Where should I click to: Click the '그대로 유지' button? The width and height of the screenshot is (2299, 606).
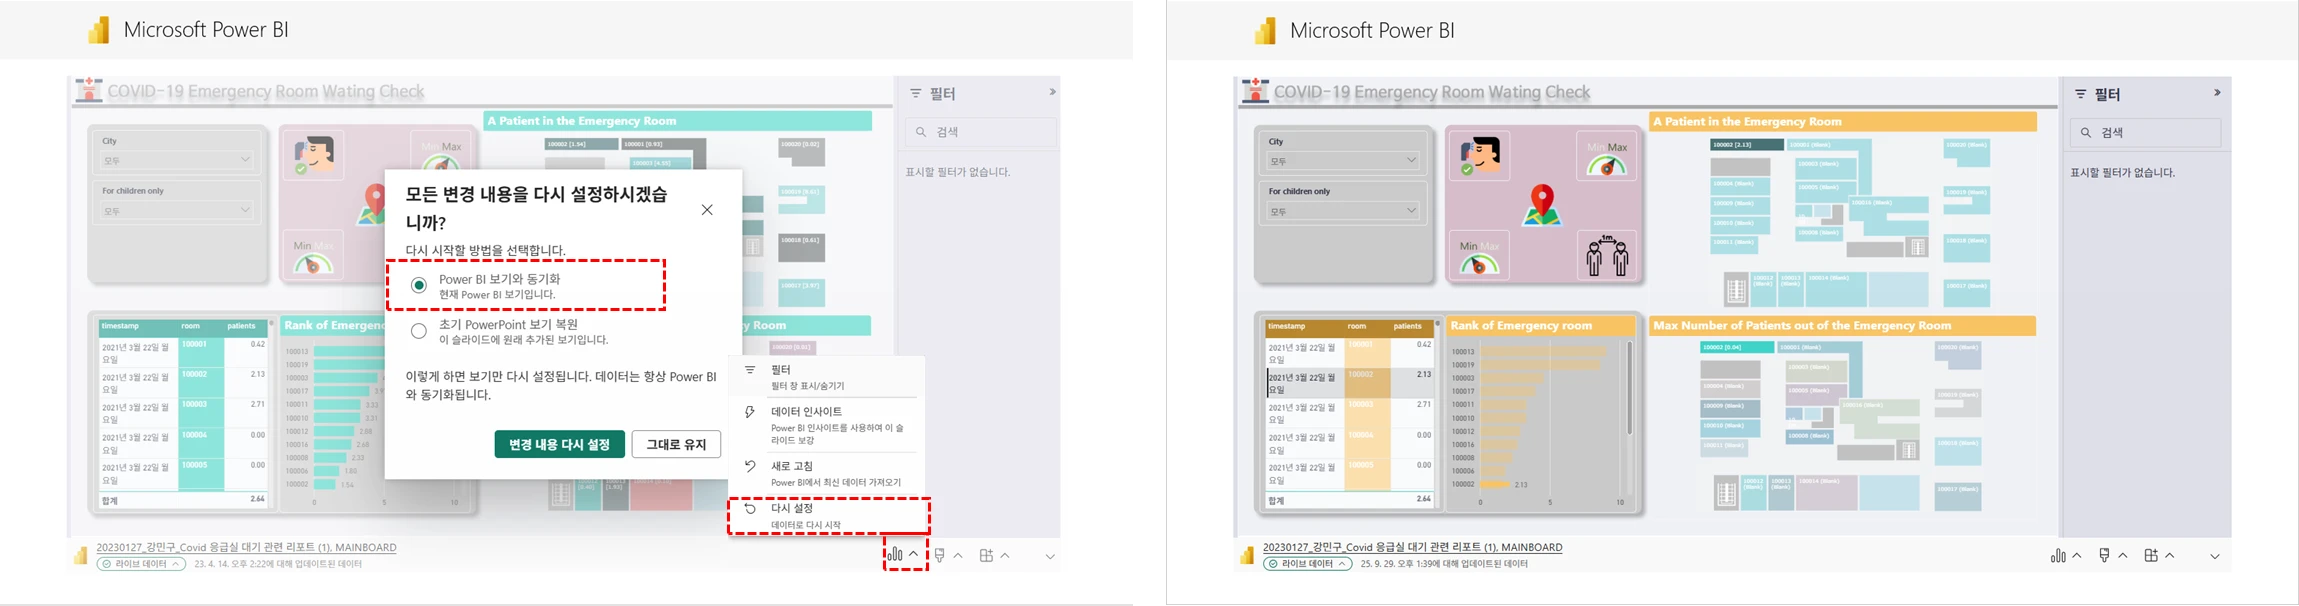coord(676,444)
